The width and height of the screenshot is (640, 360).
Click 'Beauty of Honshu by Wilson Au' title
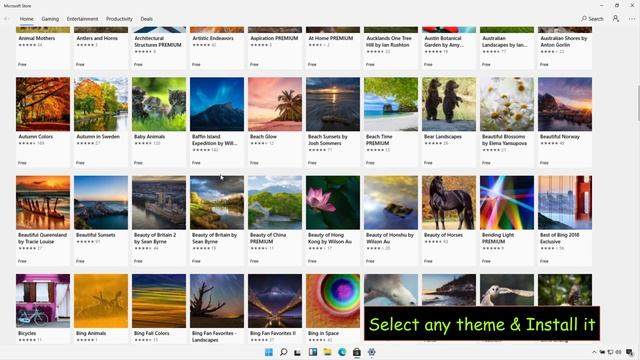[390, 238]
